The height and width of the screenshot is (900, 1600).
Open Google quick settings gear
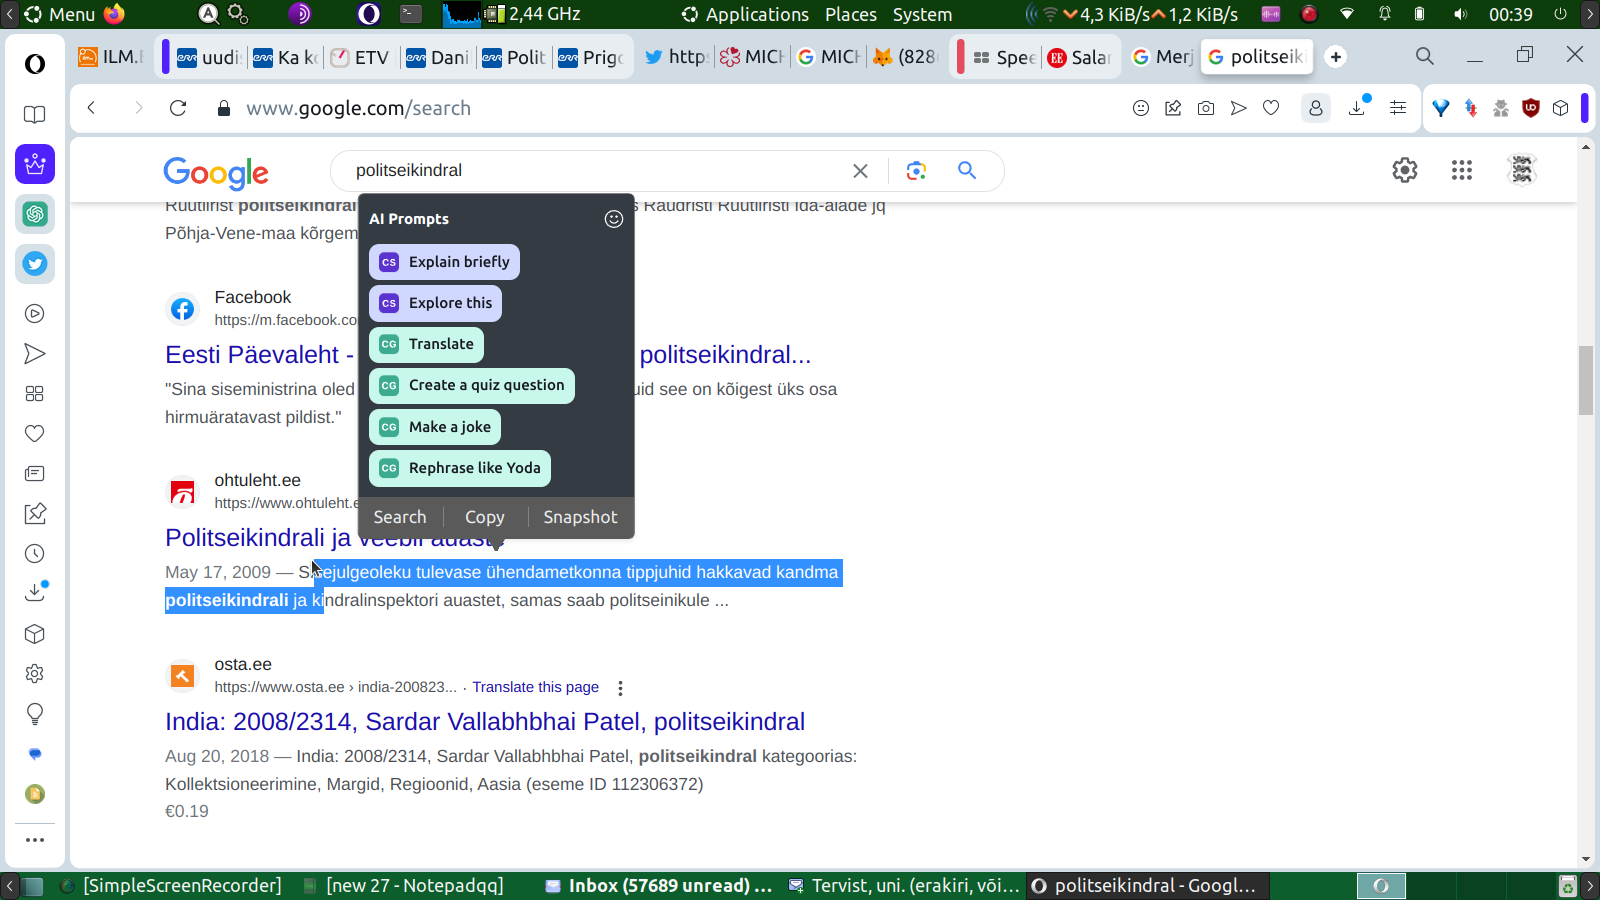[x=1405, y=170]
